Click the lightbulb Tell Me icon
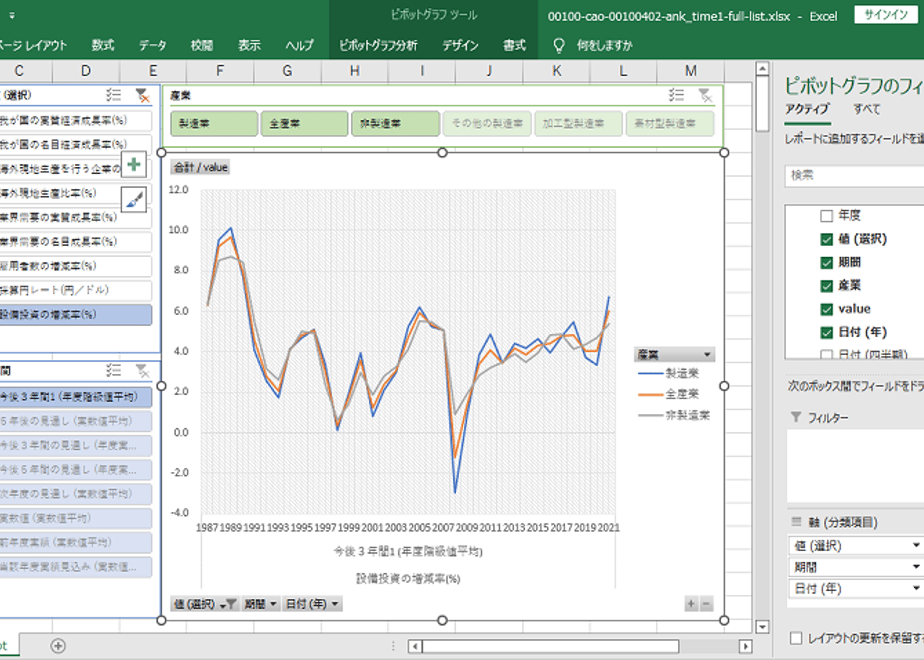The height and width of the screenshot is (660, 924). pyautogui.click(x=559, y=45)
